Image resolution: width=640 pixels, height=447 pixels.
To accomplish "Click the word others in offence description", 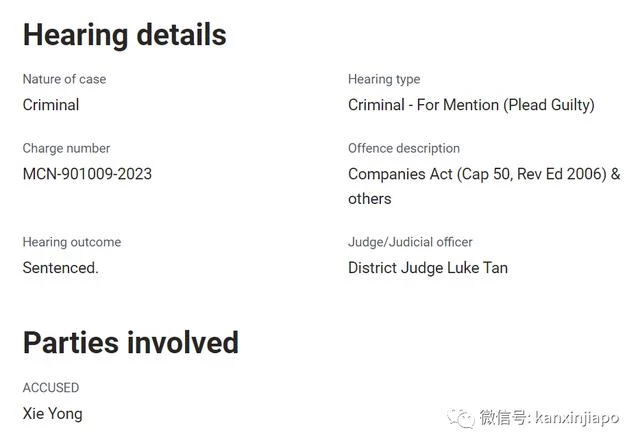I will pos(370,199).
